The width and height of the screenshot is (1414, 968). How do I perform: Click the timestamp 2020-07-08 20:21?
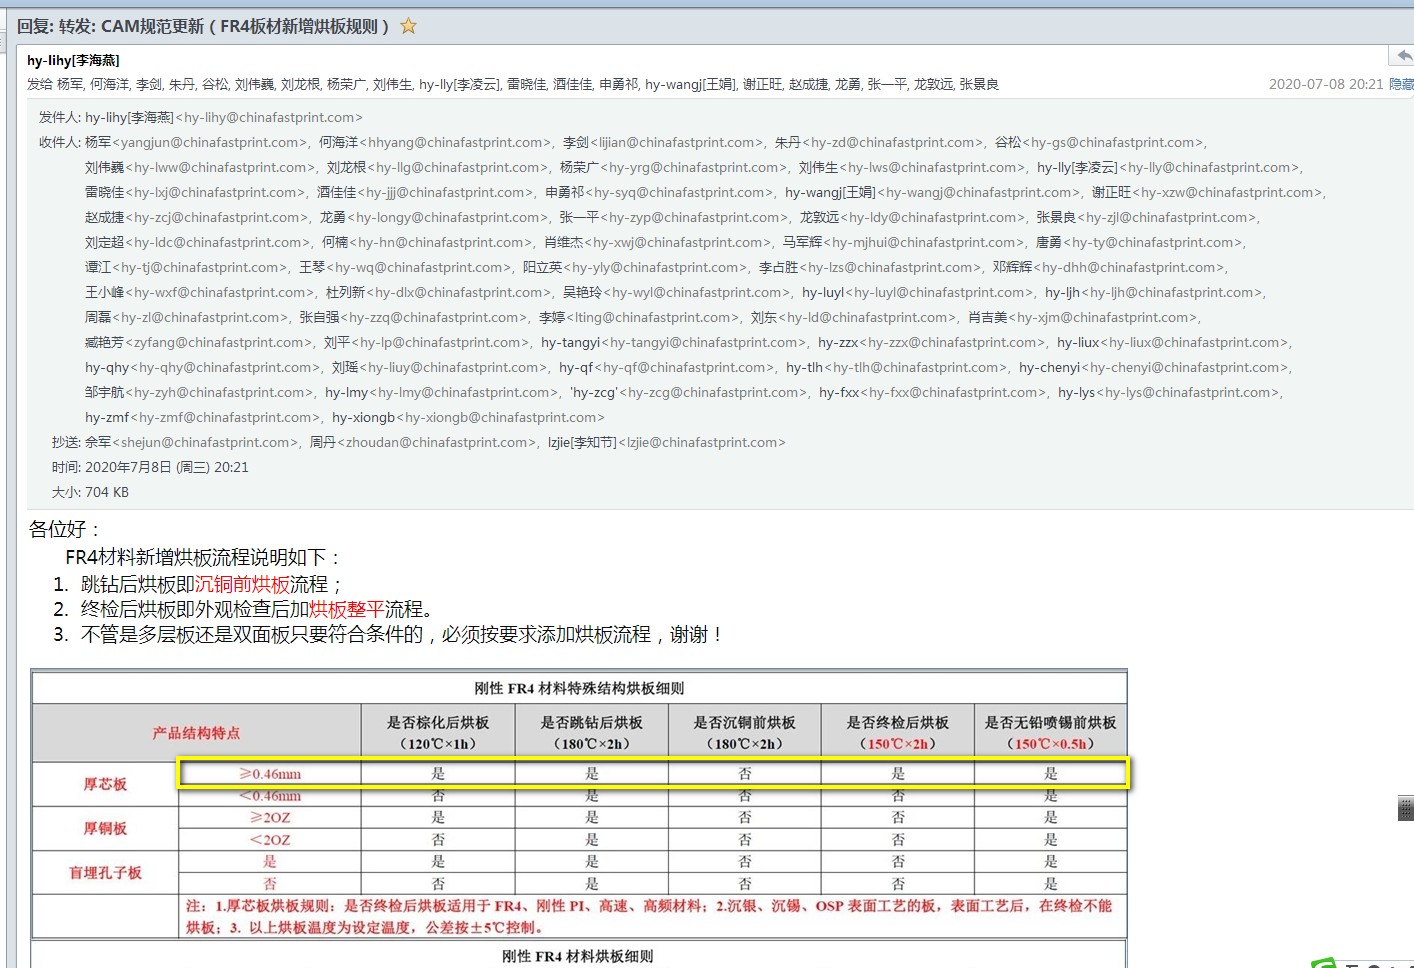coord(1326,85)
